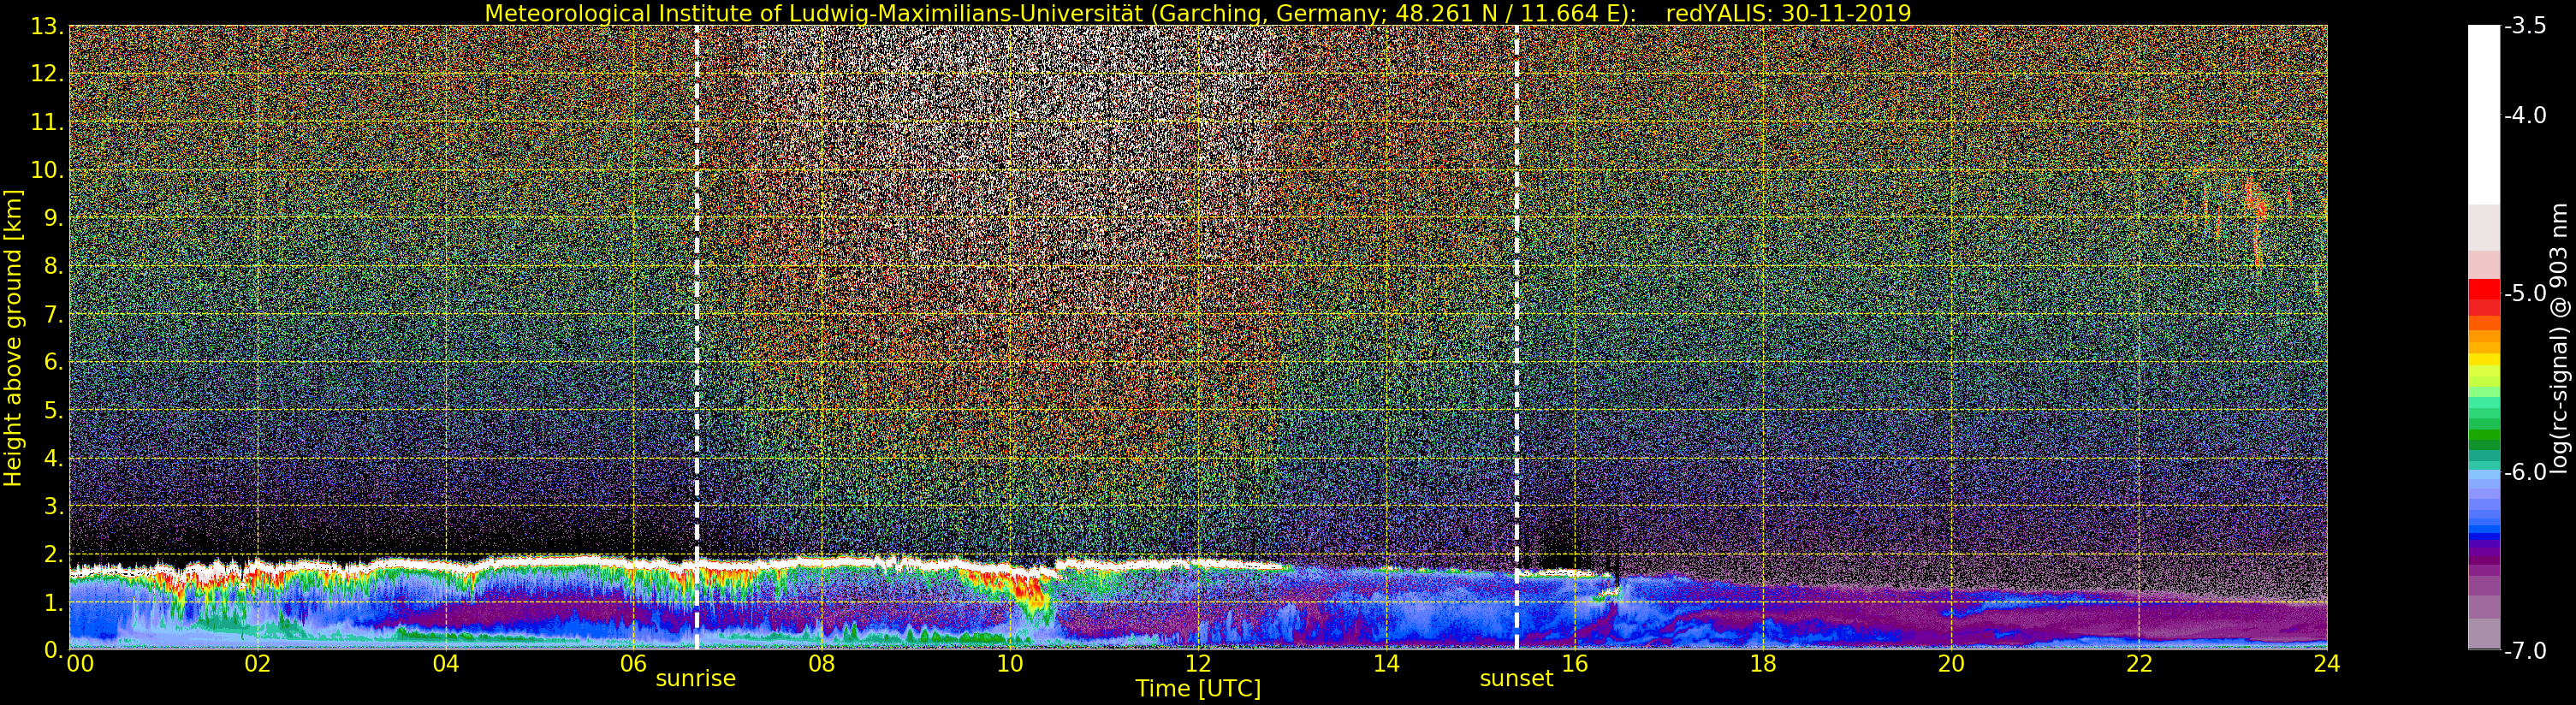This screenshot has width=2576, height=705.
Task: Click time axis tick label 04
Action: (x=446, y=664)
